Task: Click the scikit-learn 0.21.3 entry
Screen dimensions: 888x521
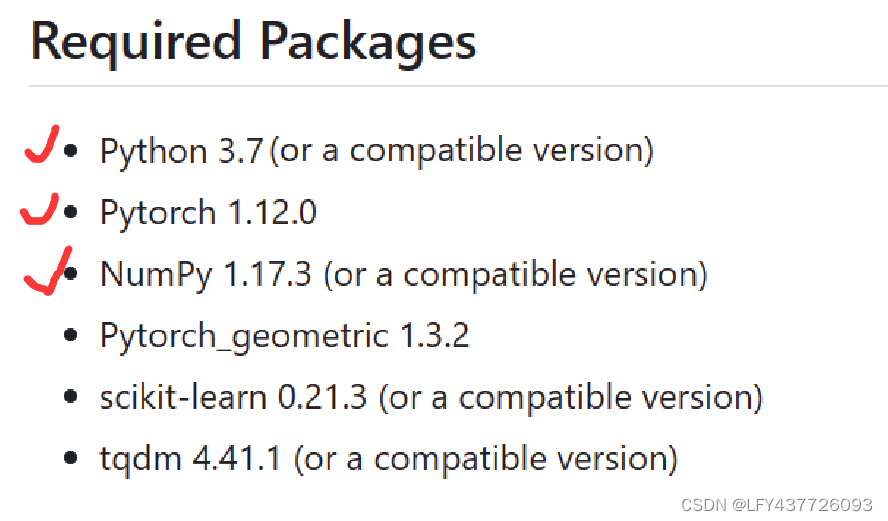Action: coord(432,397)
